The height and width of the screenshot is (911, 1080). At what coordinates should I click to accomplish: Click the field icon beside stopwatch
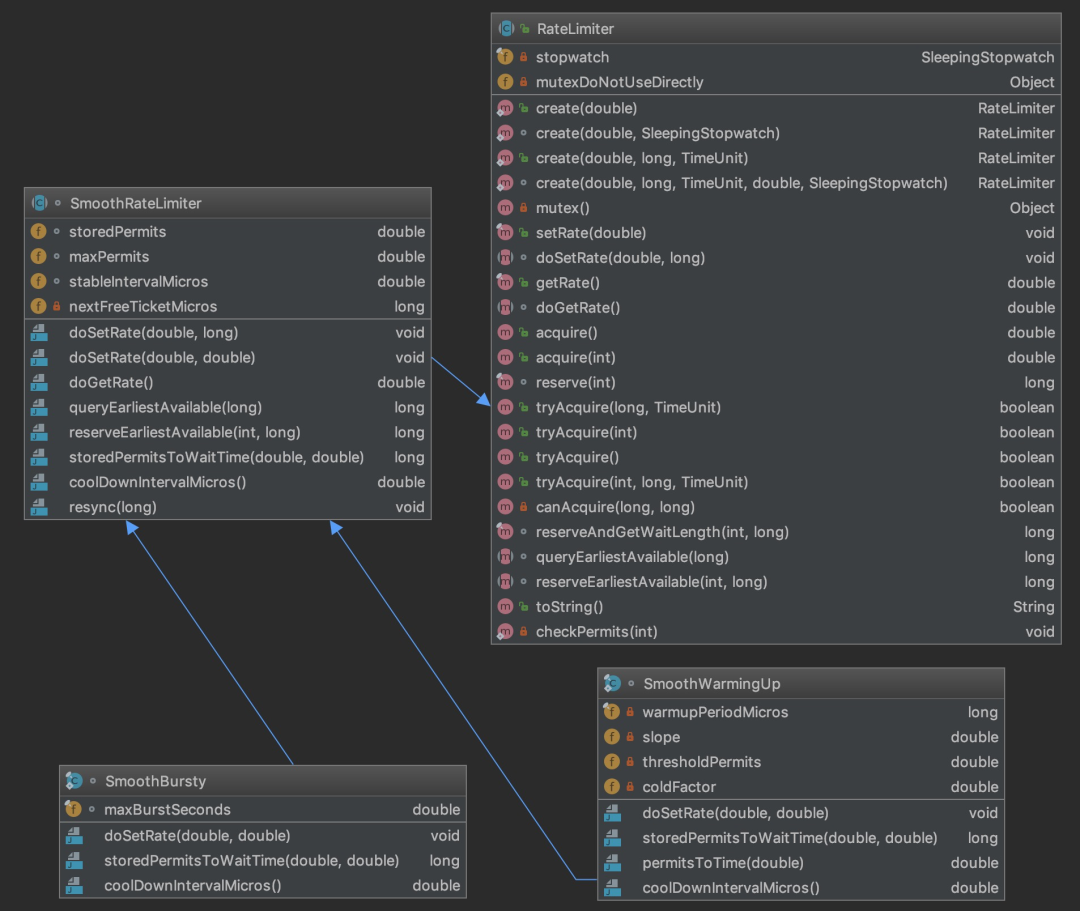505,57
